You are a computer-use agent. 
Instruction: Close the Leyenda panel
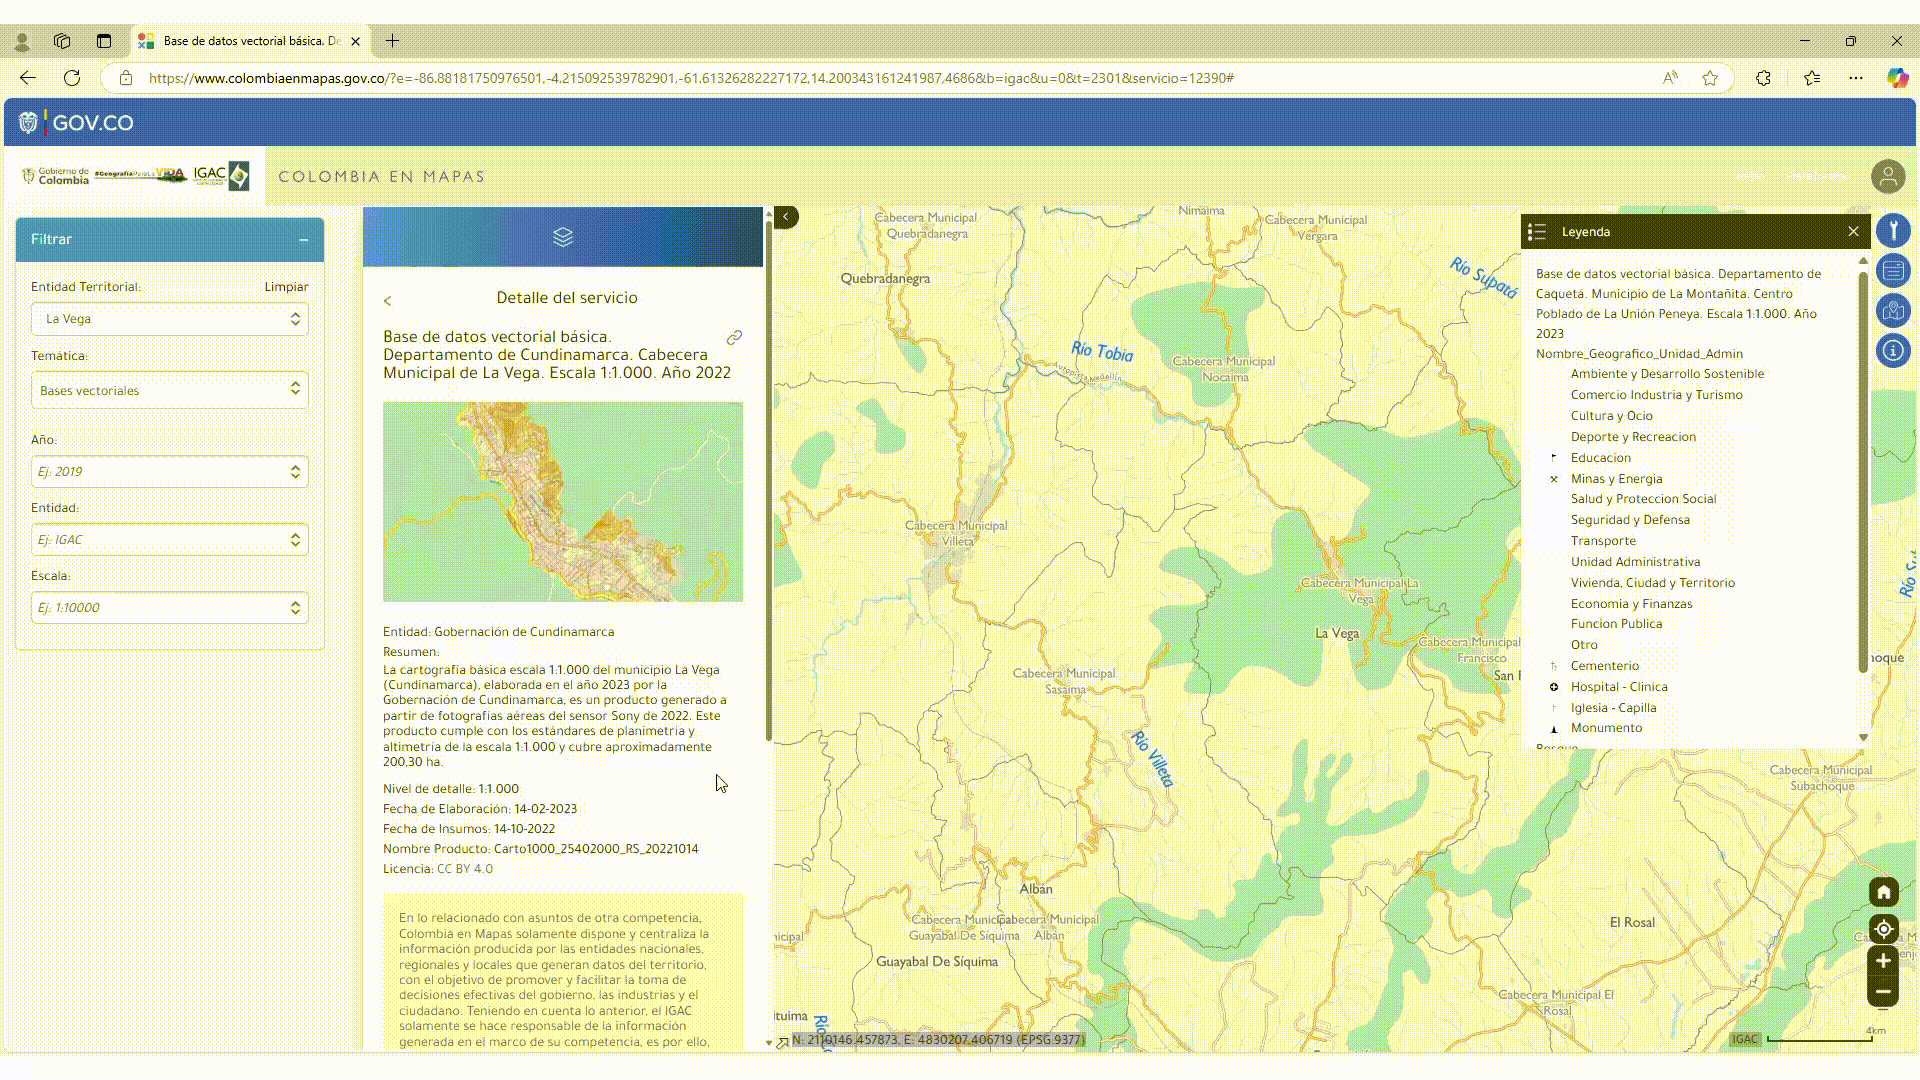pos(1853,231)
